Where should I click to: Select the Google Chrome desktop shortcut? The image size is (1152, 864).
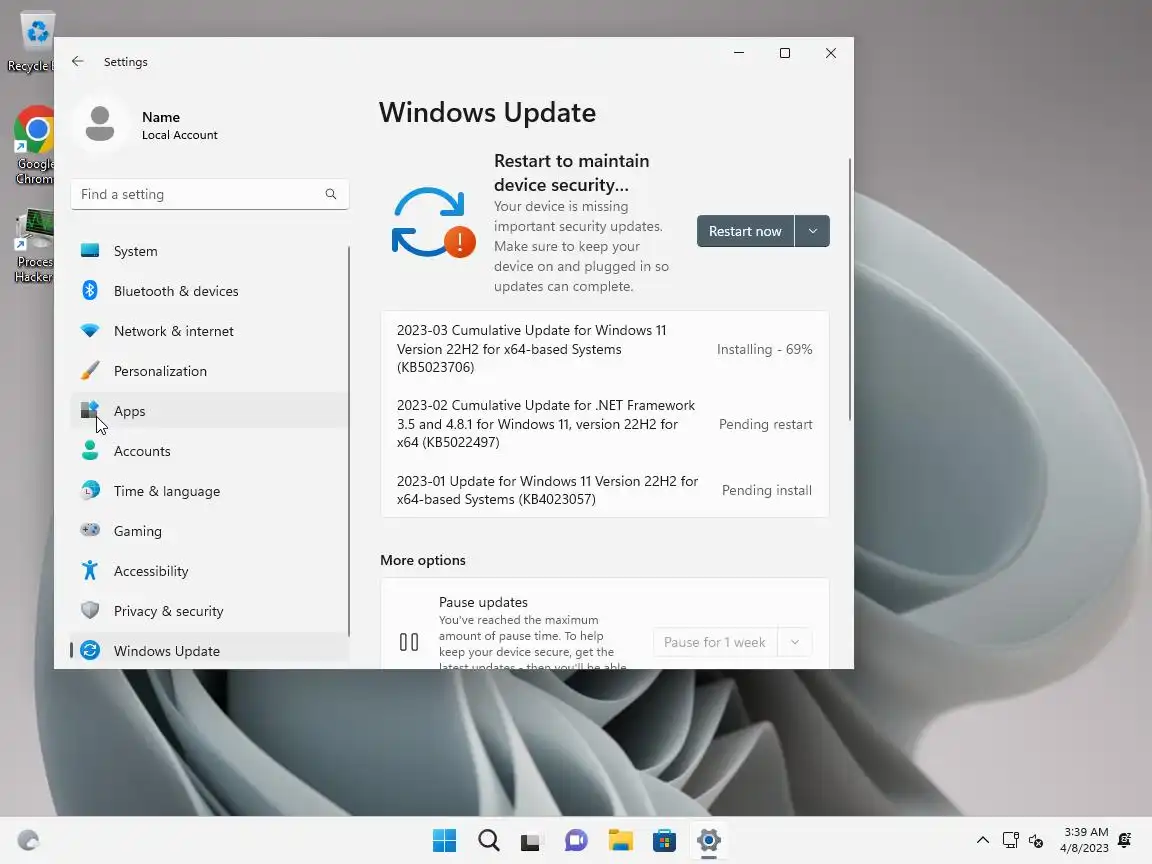coord(34,145)
